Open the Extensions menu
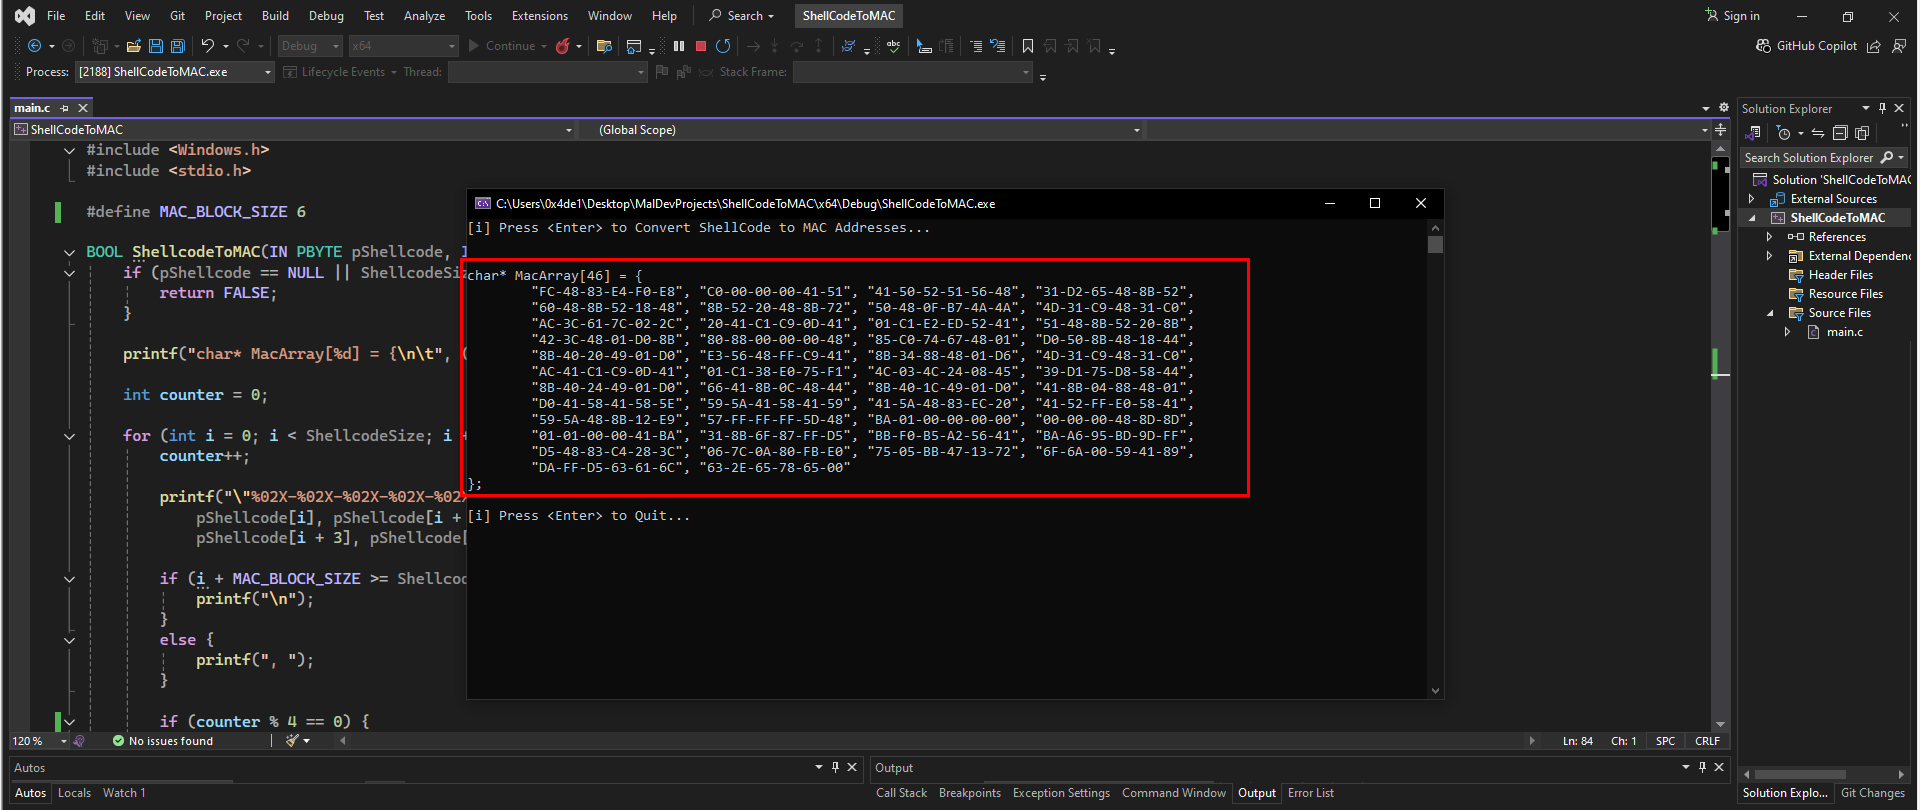 point(539,16)
